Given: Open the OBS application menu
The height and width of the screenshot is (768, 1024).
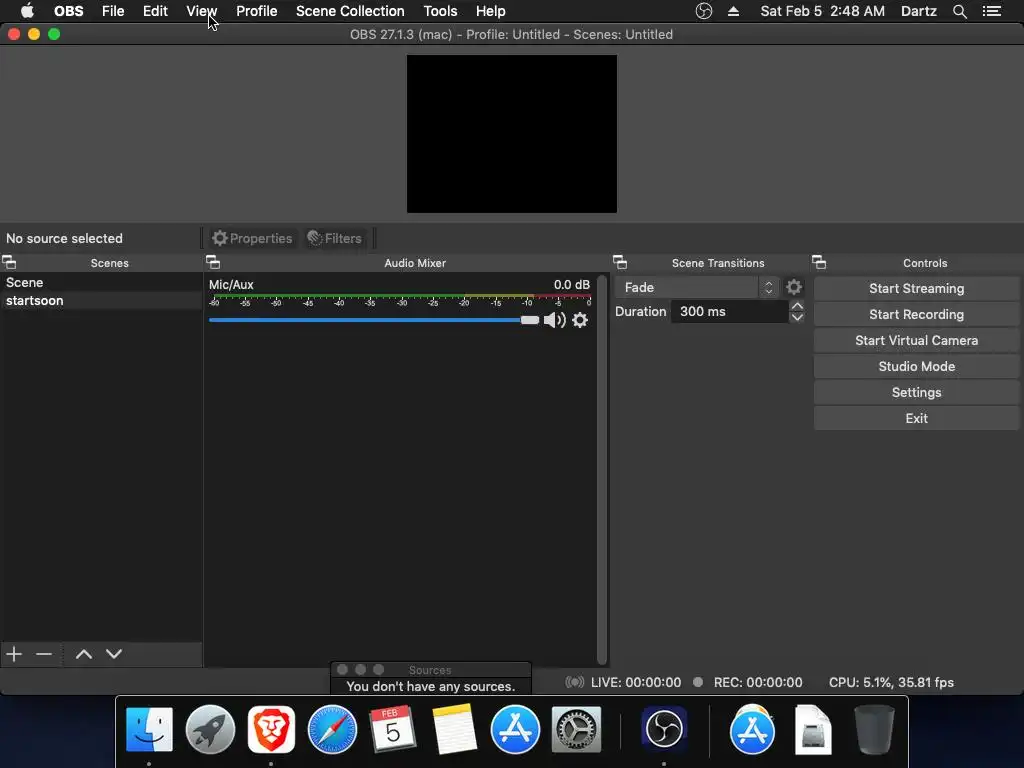Looking at the screenshot, I should click(x=69, y=11).
